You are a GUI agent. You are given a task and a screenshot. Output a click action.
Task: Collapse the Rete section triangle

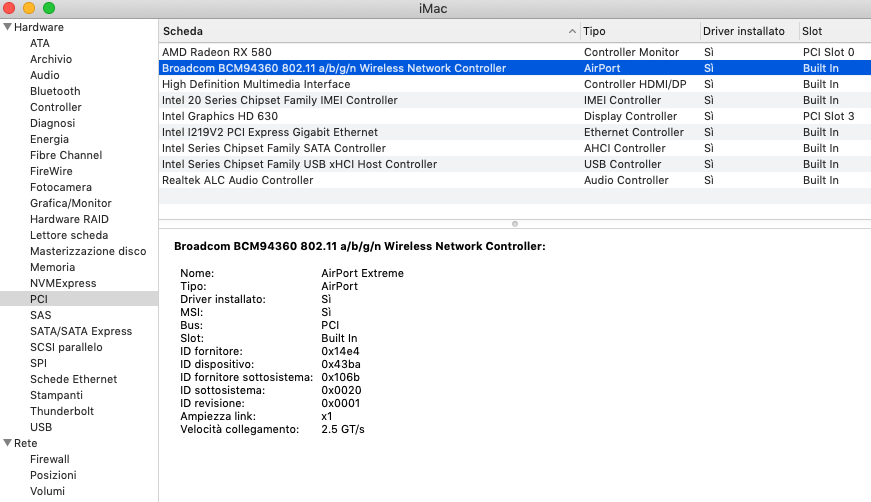pyautogui.click(x=7, y=443)
